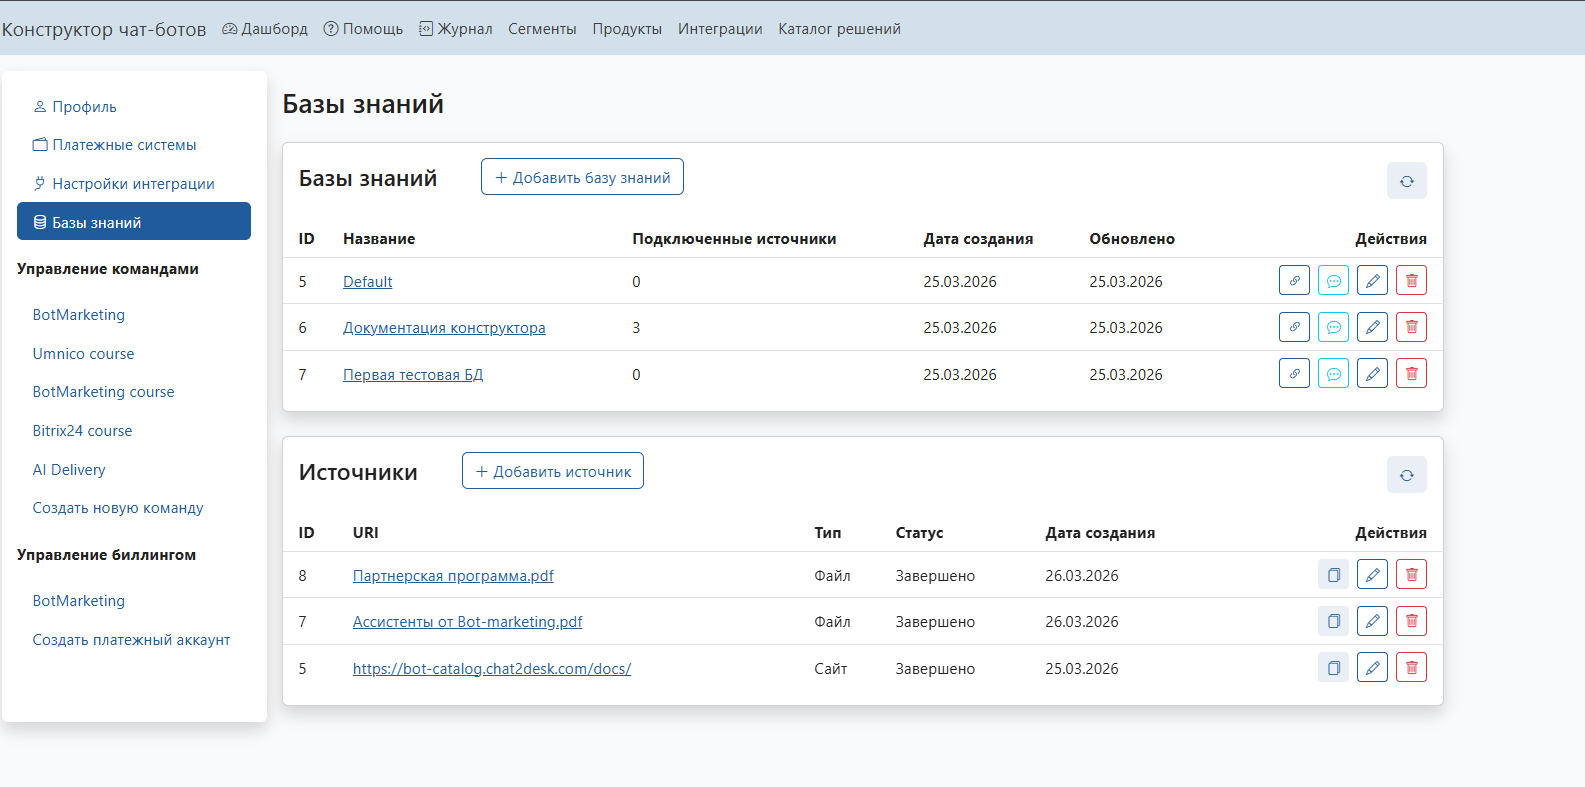
Task: Click Обновлено column header
Action: 1132,239
